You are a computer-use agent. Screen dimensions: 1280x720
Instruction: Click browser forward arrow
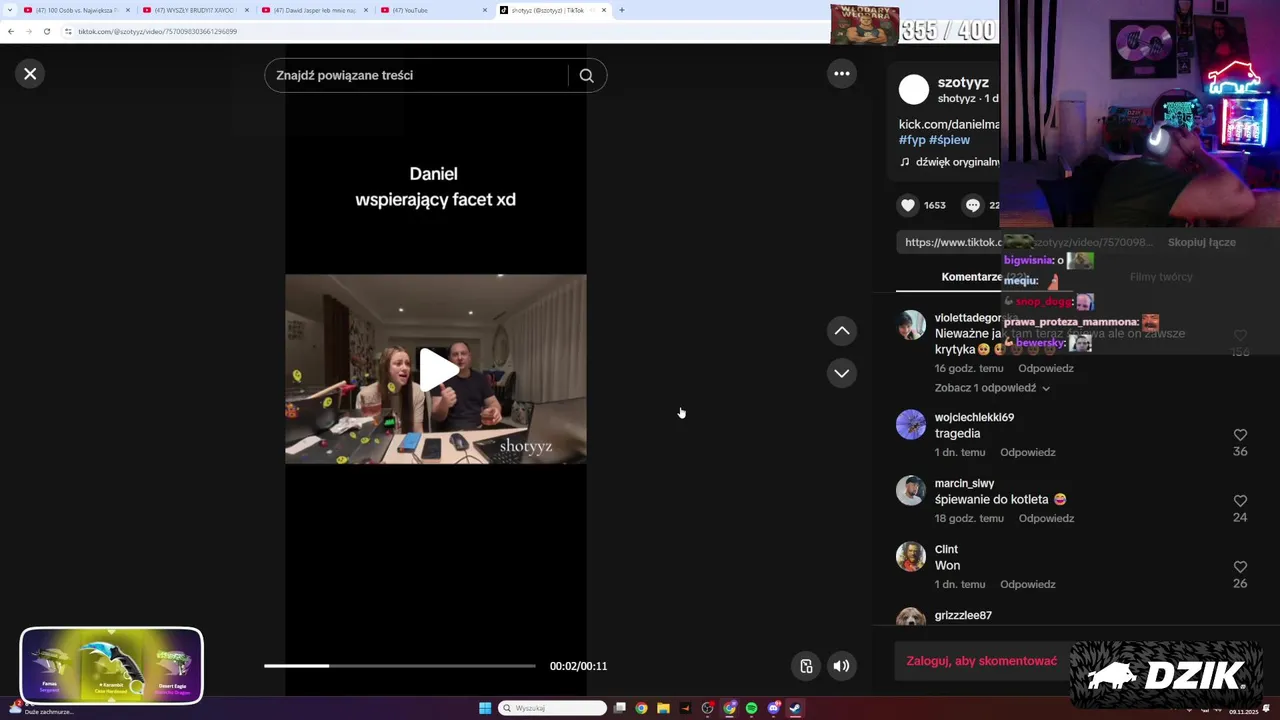28,31
